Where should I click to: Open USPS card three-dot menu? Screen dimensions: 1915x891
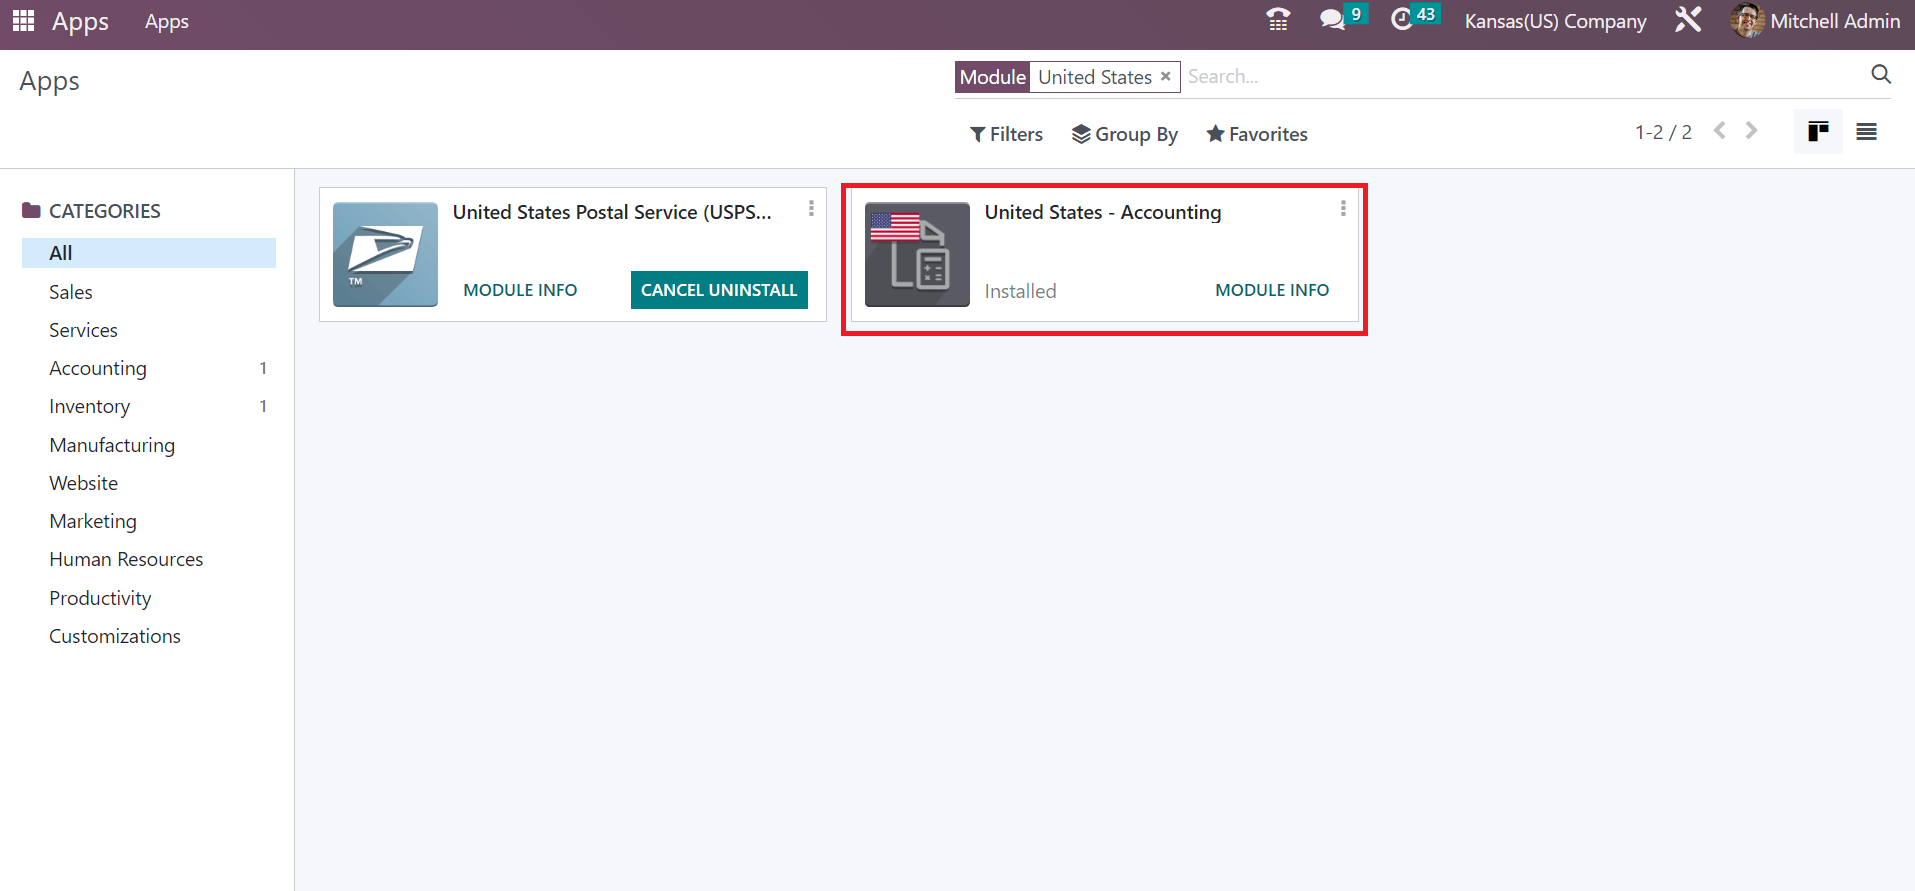tap(811, 208)
